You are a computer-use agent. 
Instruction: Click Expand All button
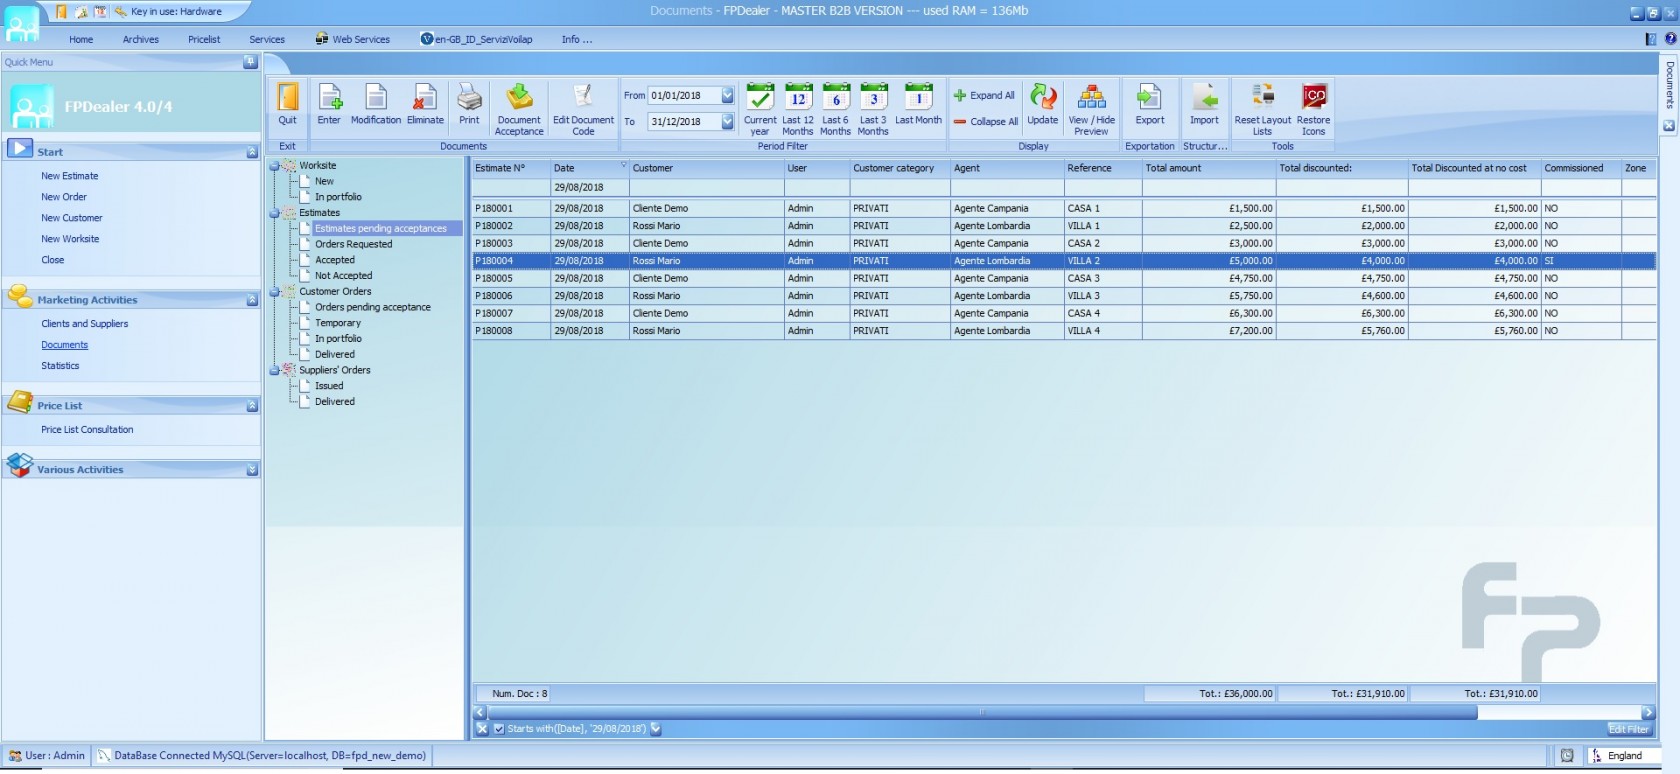[x=984, y=96]
